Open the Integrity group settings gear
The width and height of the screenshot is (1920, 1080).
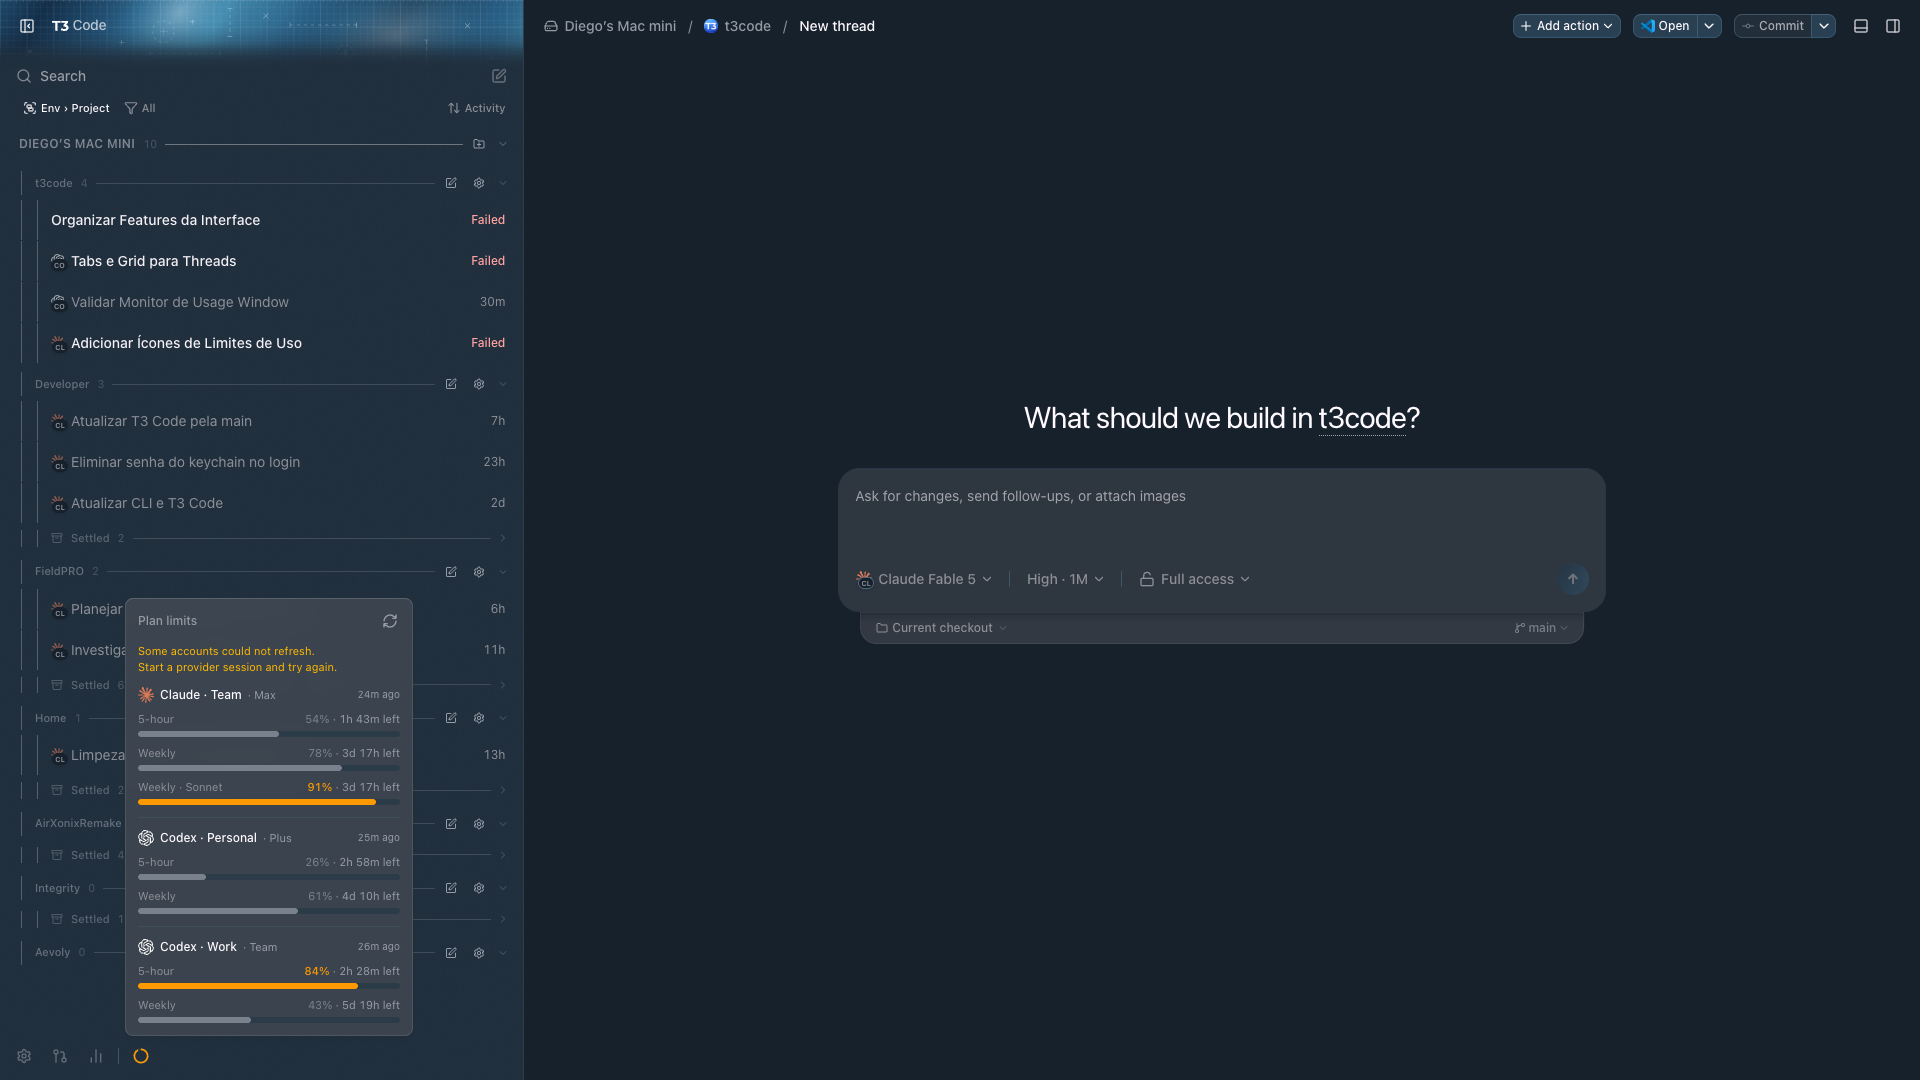[x=479, y=888]
